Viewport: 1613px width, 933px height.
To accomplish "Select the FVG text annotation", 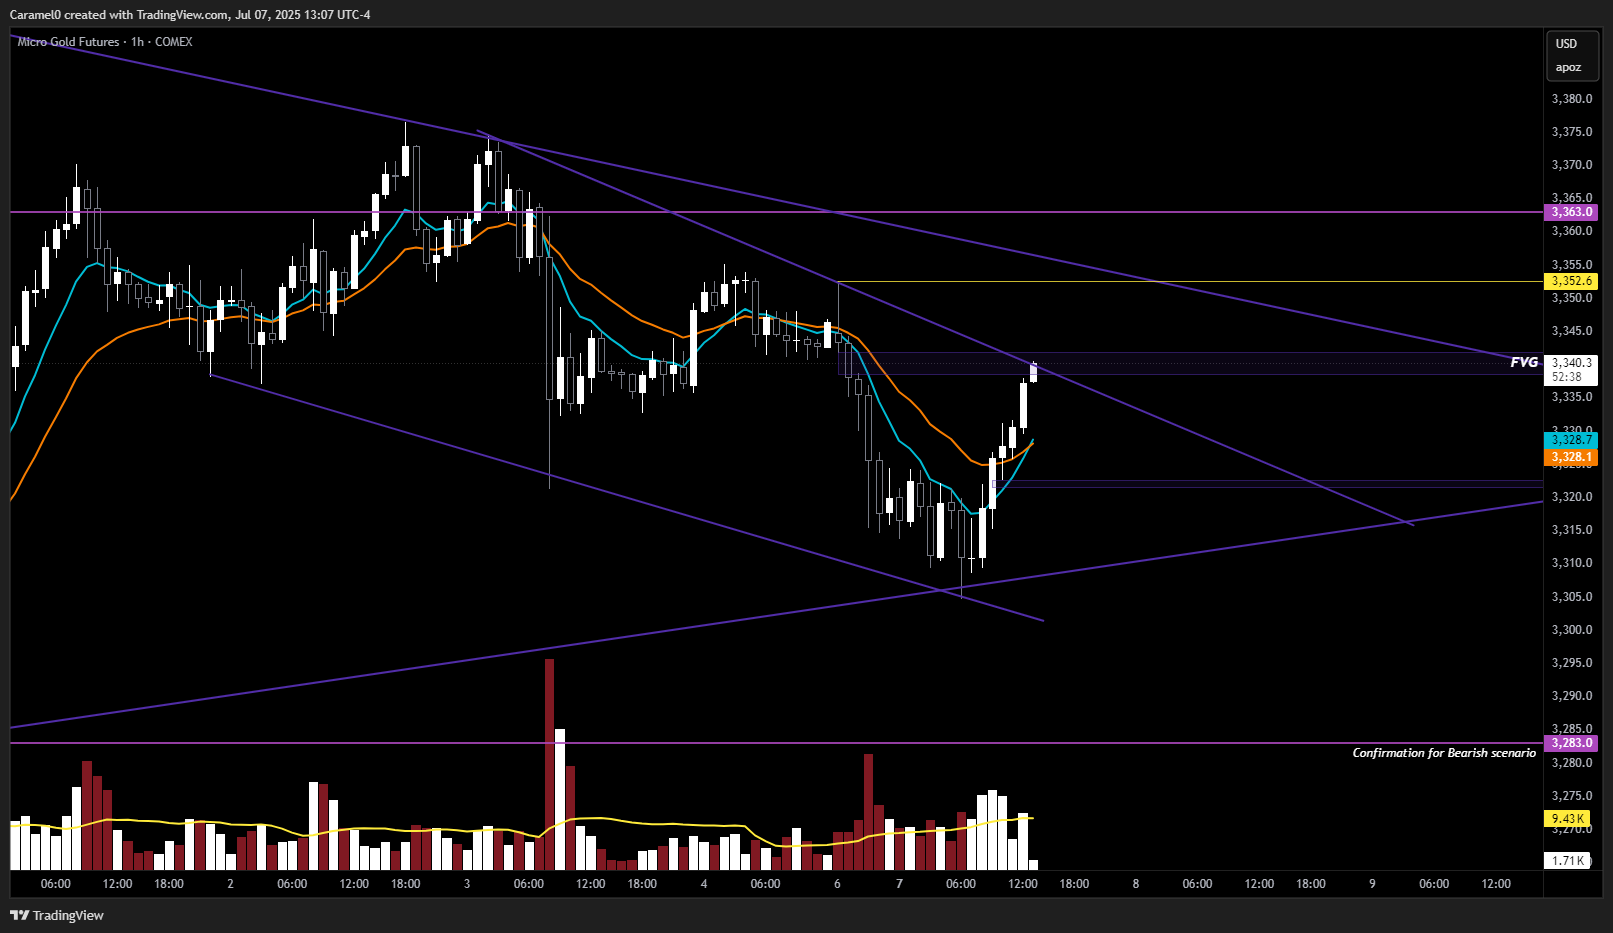I will tap(1524, 362).
